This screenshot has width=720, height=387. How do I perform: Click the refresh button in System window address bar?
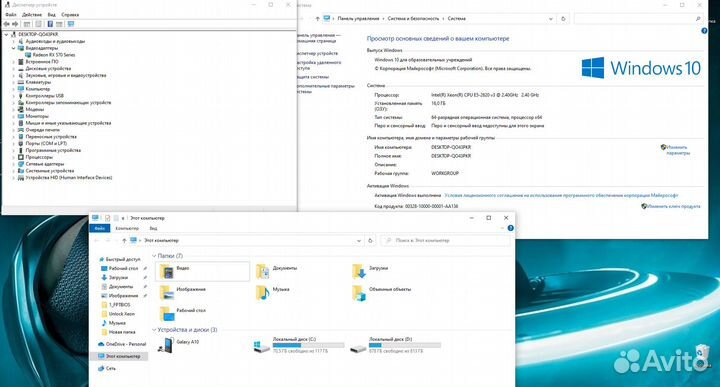(x=563, y=19)
